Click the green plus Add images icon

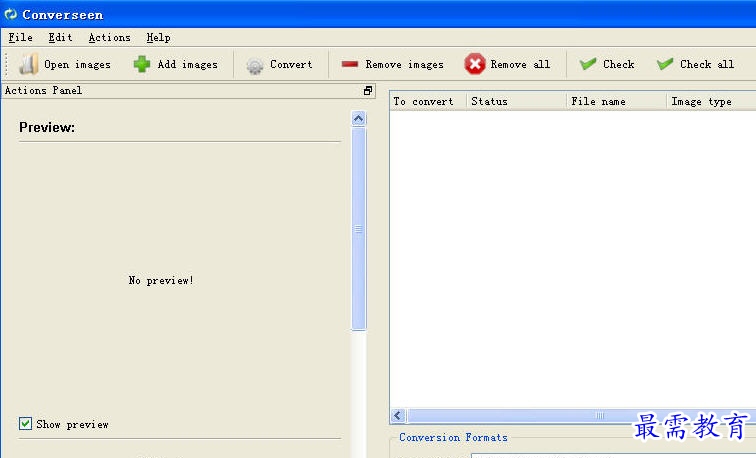142,64
